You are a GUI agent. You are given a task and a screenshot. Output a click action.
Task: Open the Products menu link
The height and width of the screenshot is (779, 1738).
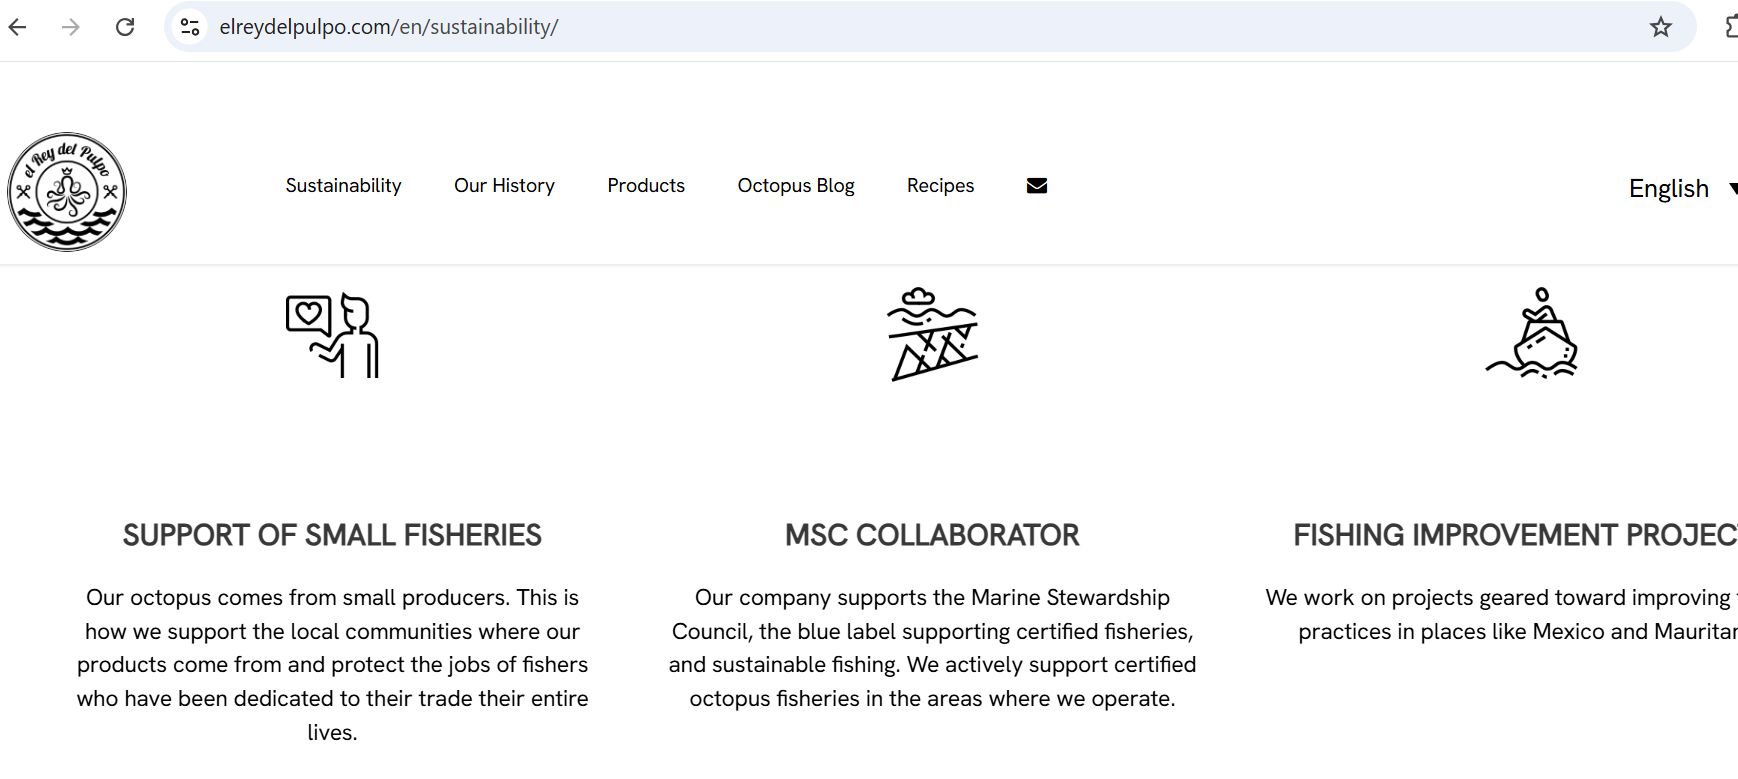pyautogui.click(x=646, y=185)
